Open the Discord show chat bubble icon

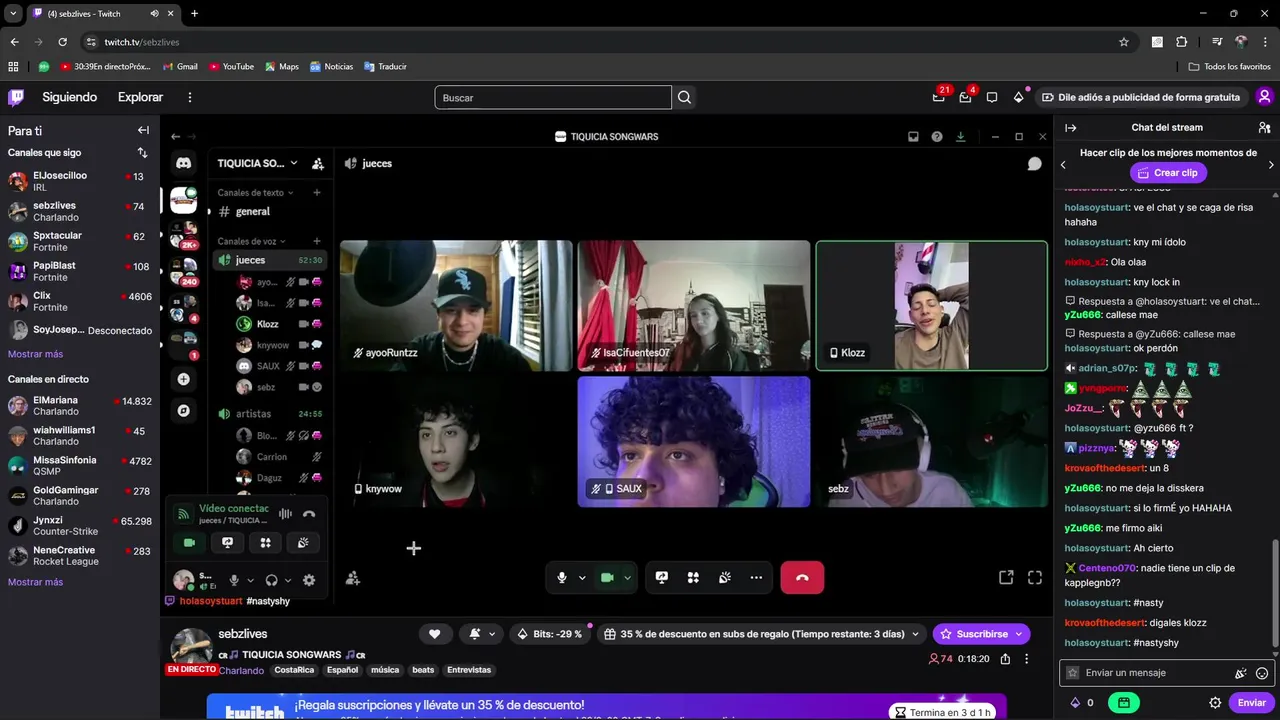click(1035, 163)
